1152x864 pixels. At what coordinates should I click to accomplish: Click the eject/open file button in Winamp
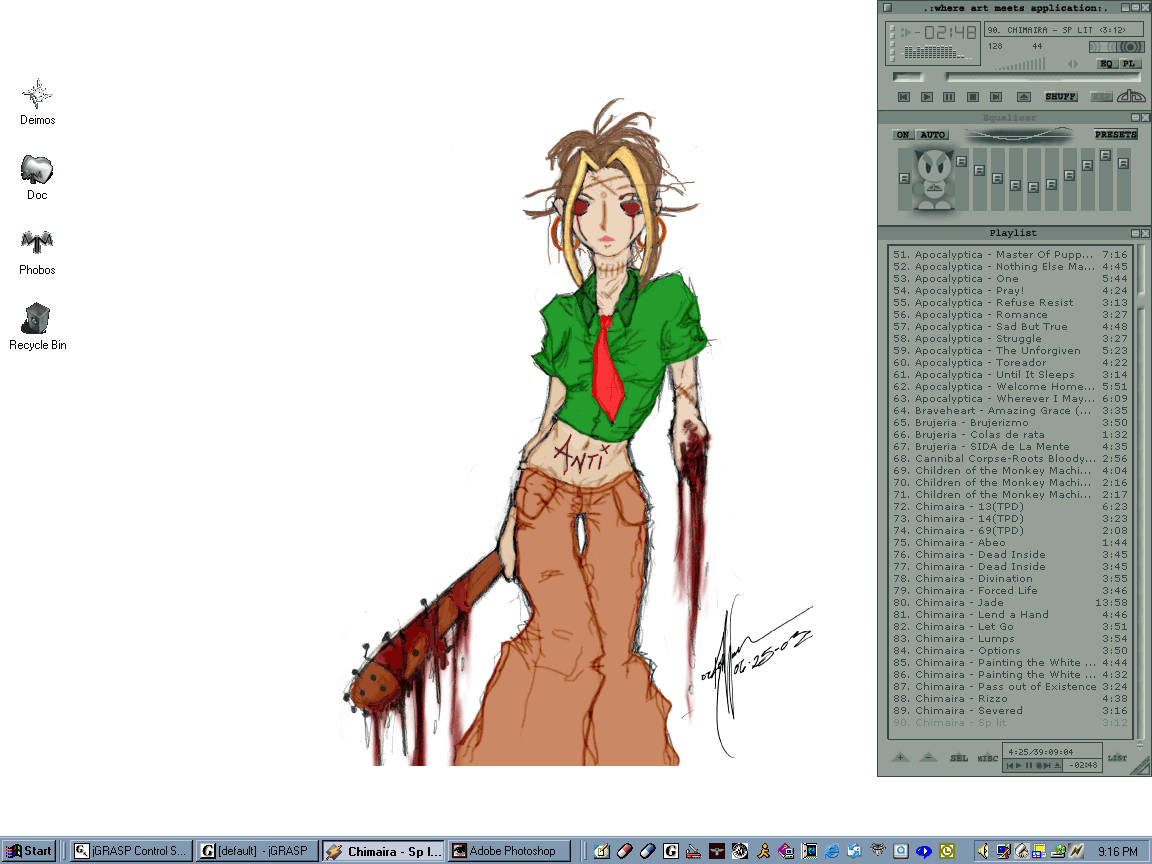click(x=1024, y=97)
